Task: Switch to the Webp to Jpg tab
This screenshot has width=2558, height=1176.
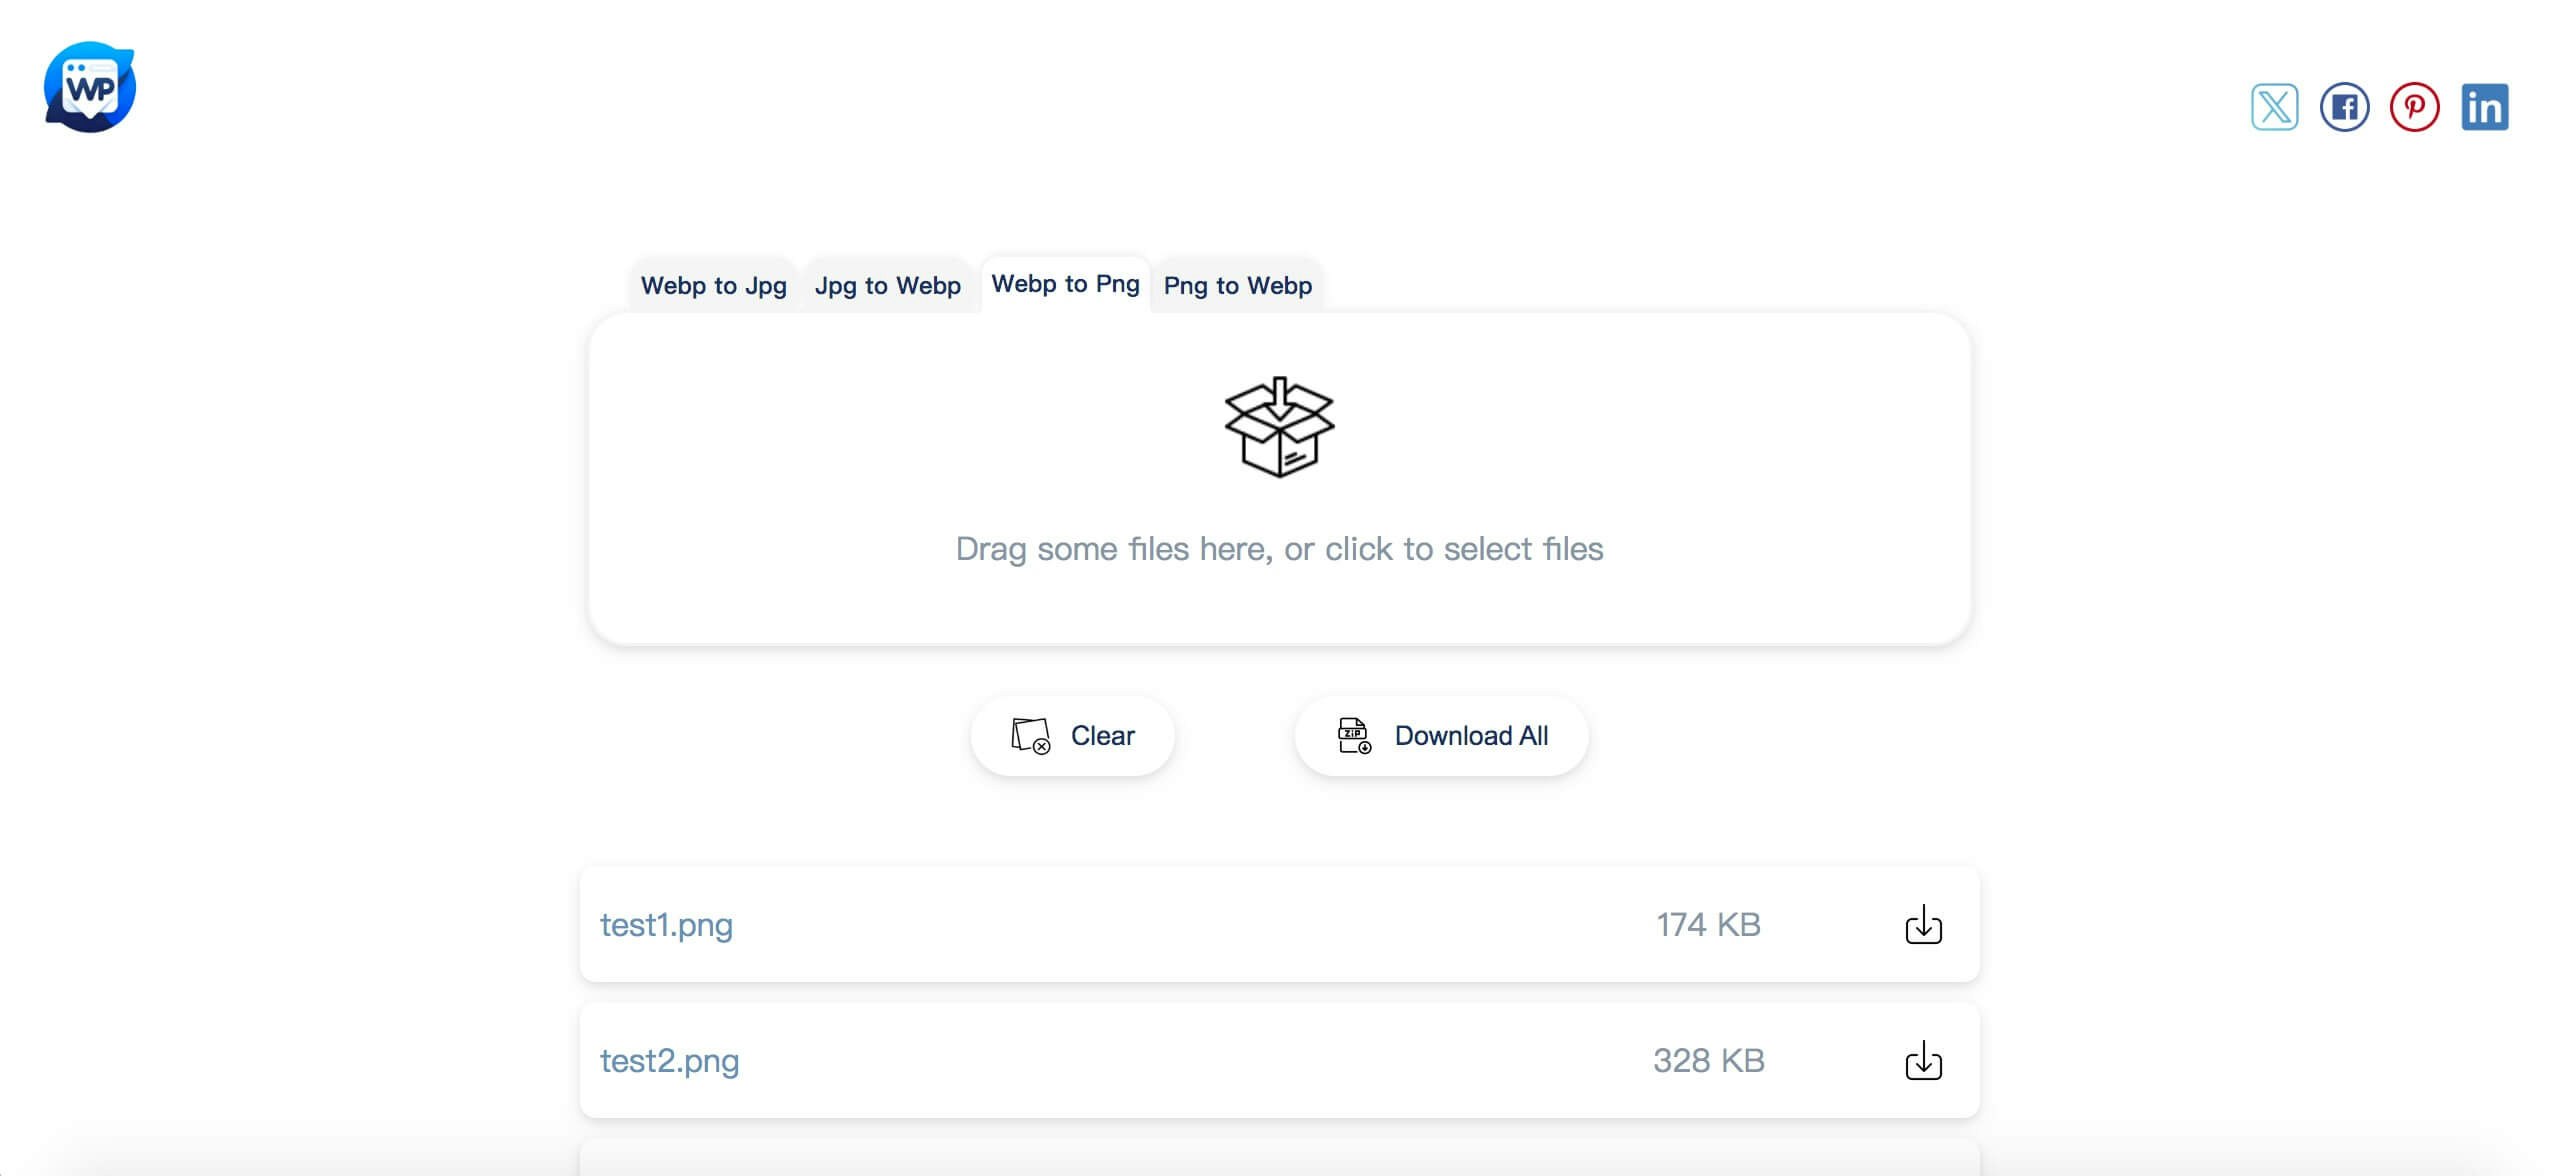Action: pyautogui.click(x=713, y=286)
